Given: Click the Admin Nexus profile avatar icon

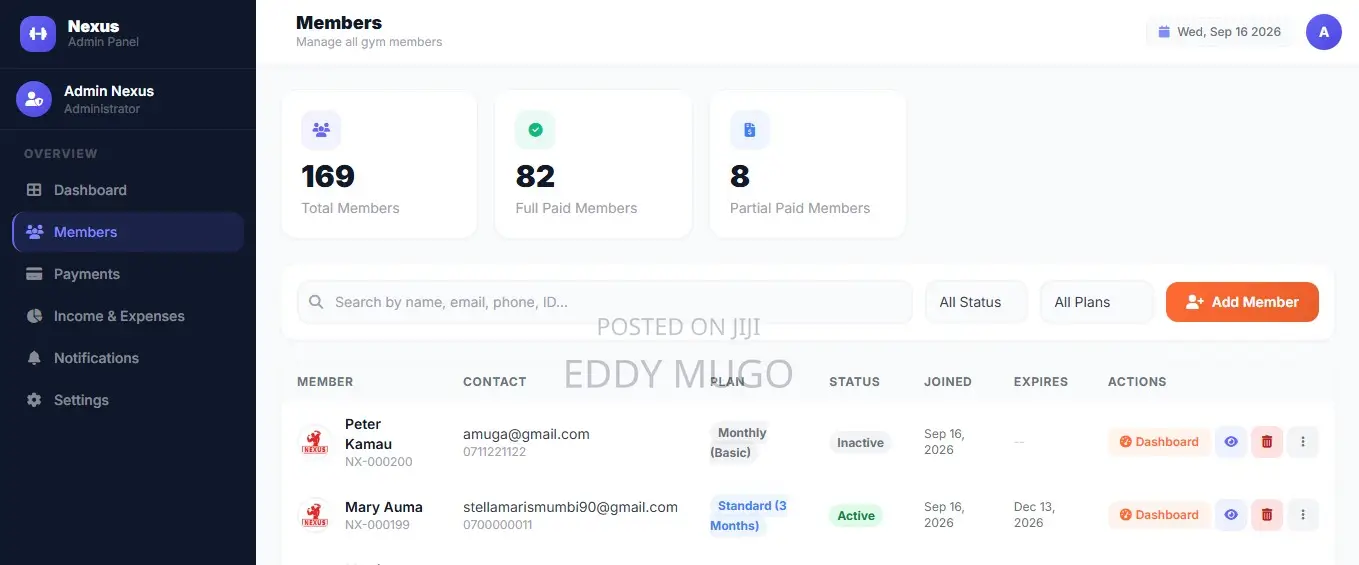Looking at the screenshot, I should click(x=34, y=99).
